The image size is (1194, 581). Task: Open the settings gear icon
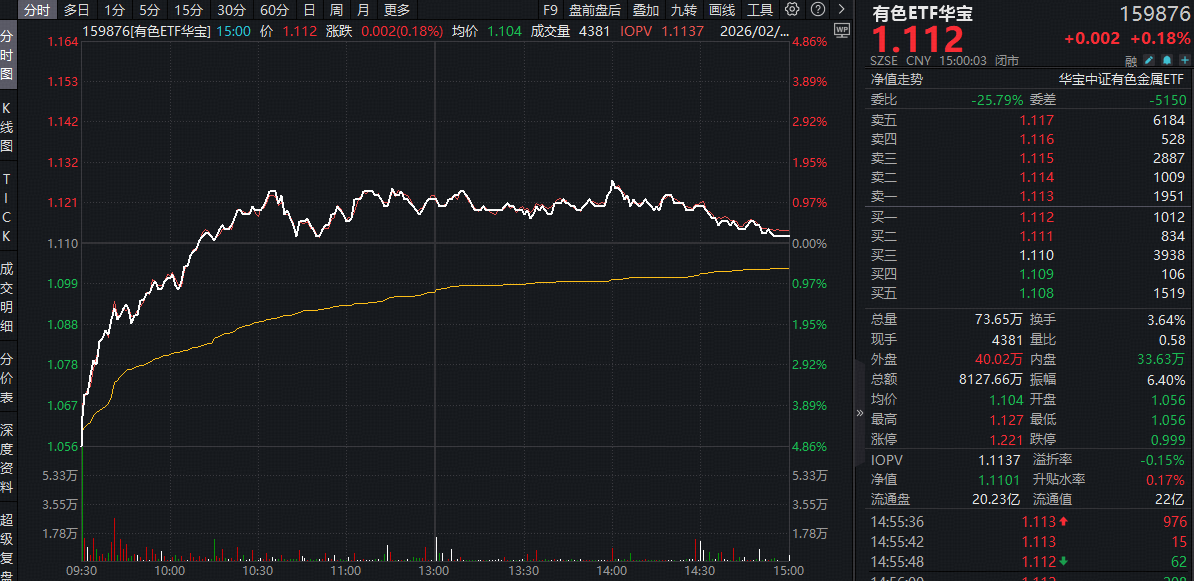point(792,10)
